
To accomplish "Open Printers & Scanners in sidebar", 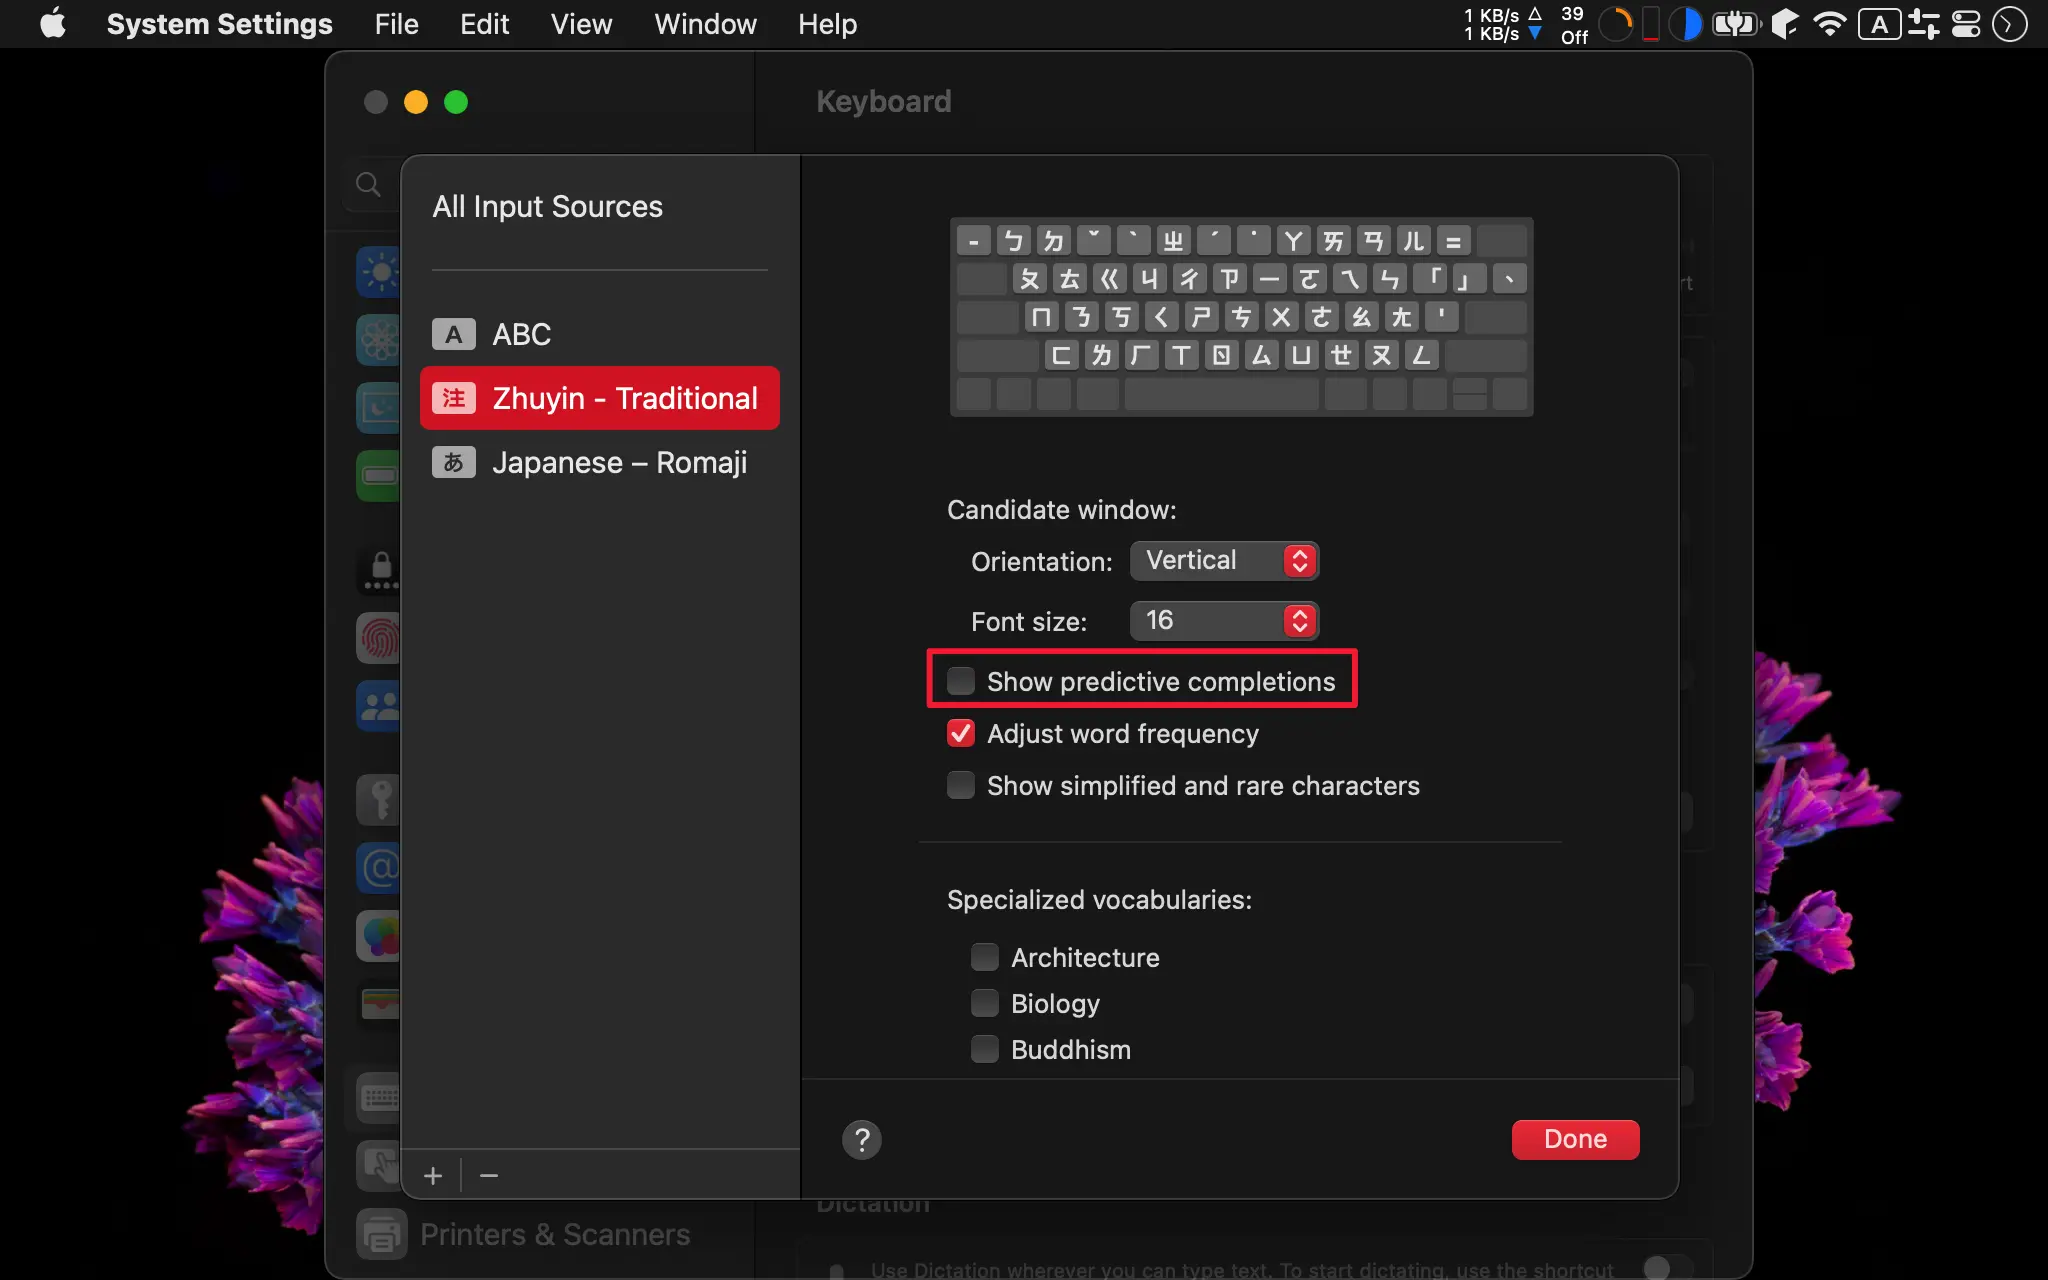I will click(x=523, y=1234).
